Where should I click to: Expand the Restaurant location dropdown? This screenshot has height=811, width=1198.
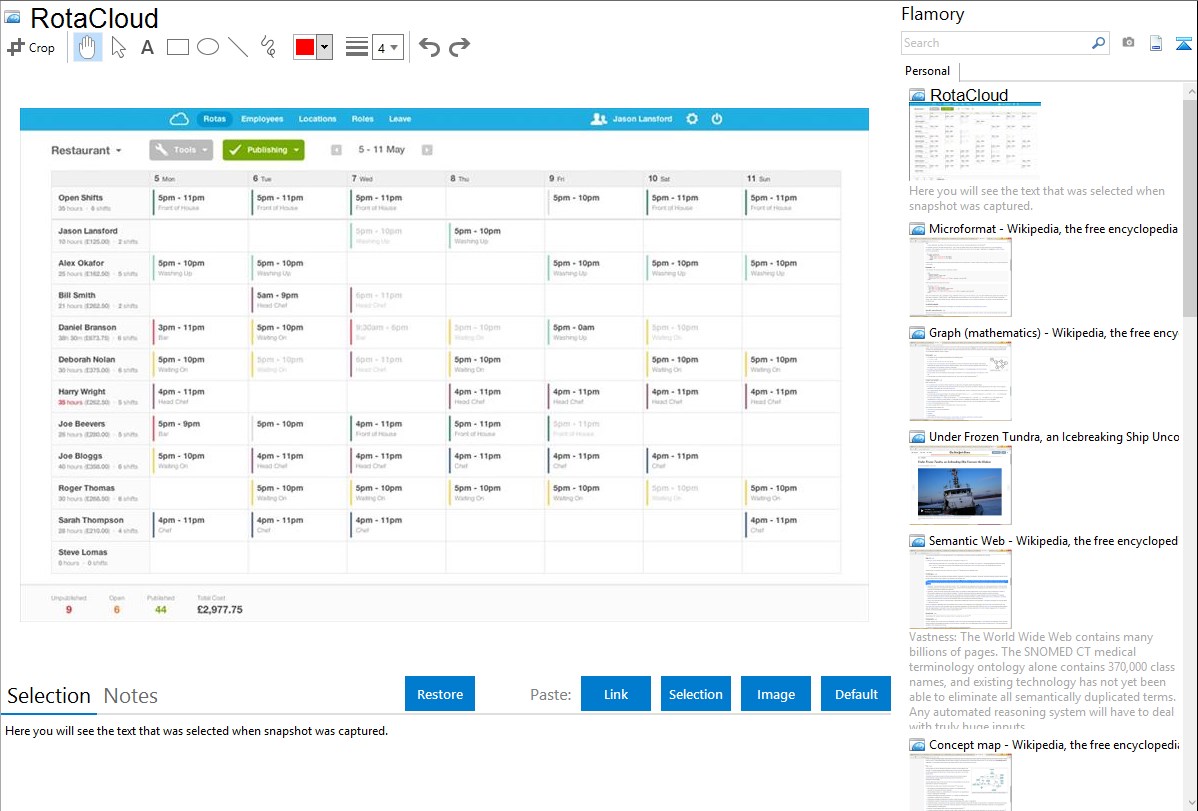86,151
